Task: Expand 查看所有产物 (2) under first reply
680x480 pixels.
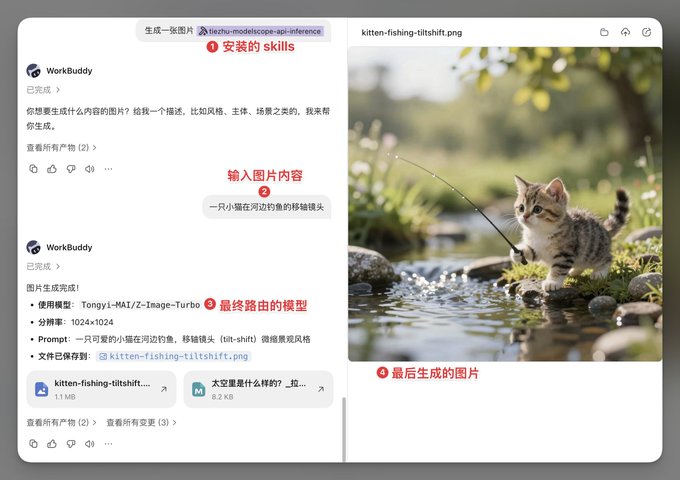Action: 61,147
